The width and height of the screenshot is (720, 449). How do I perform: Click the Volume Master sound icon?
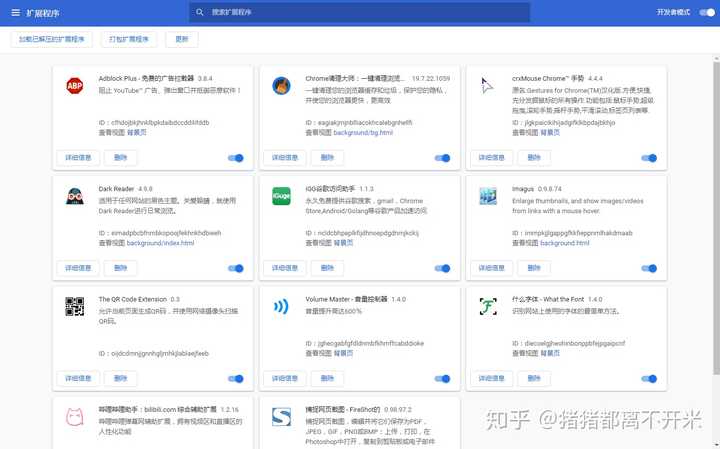[x=281, y=306]
